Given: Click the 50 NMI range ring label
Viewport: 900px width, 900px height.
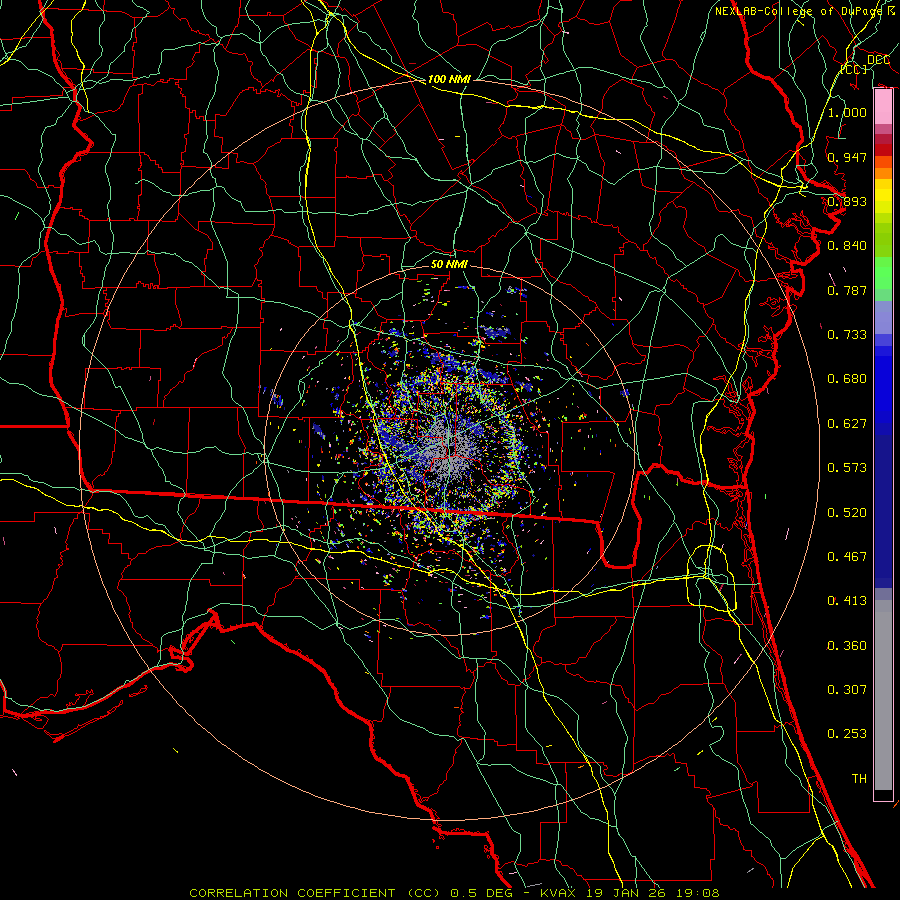Looking at the screenshot, I should pyautogui.click(x=449, y=264).
